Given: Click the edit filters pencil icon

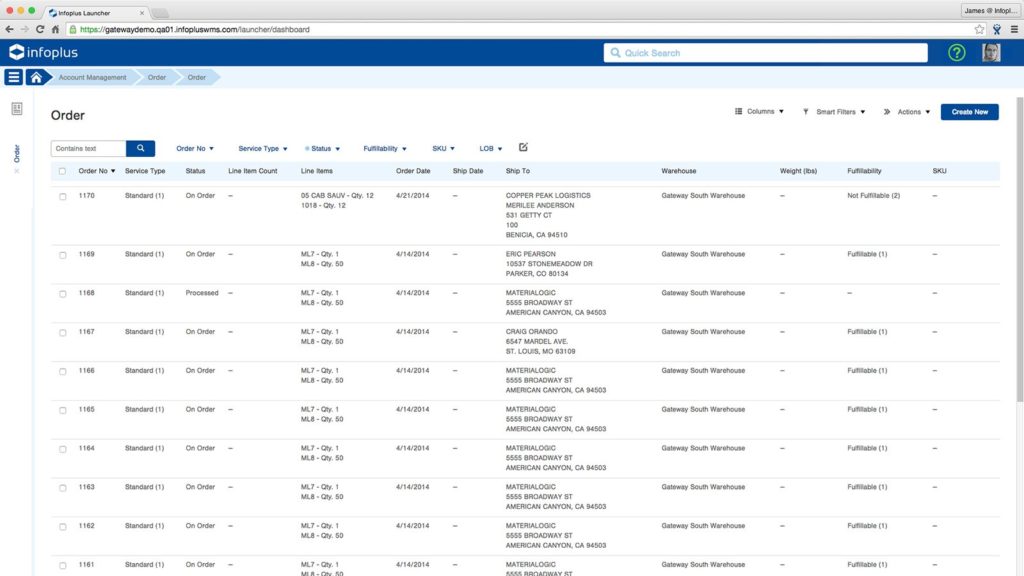Looking at the screenshot, I should 523,147.
